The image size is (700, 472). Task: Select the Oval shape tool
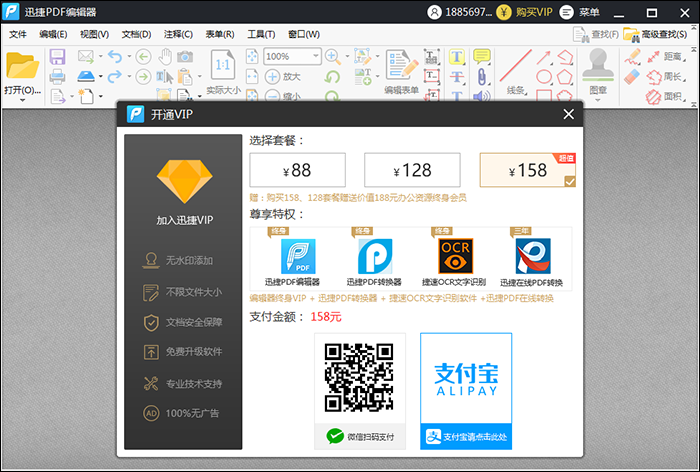coord(544,77)
